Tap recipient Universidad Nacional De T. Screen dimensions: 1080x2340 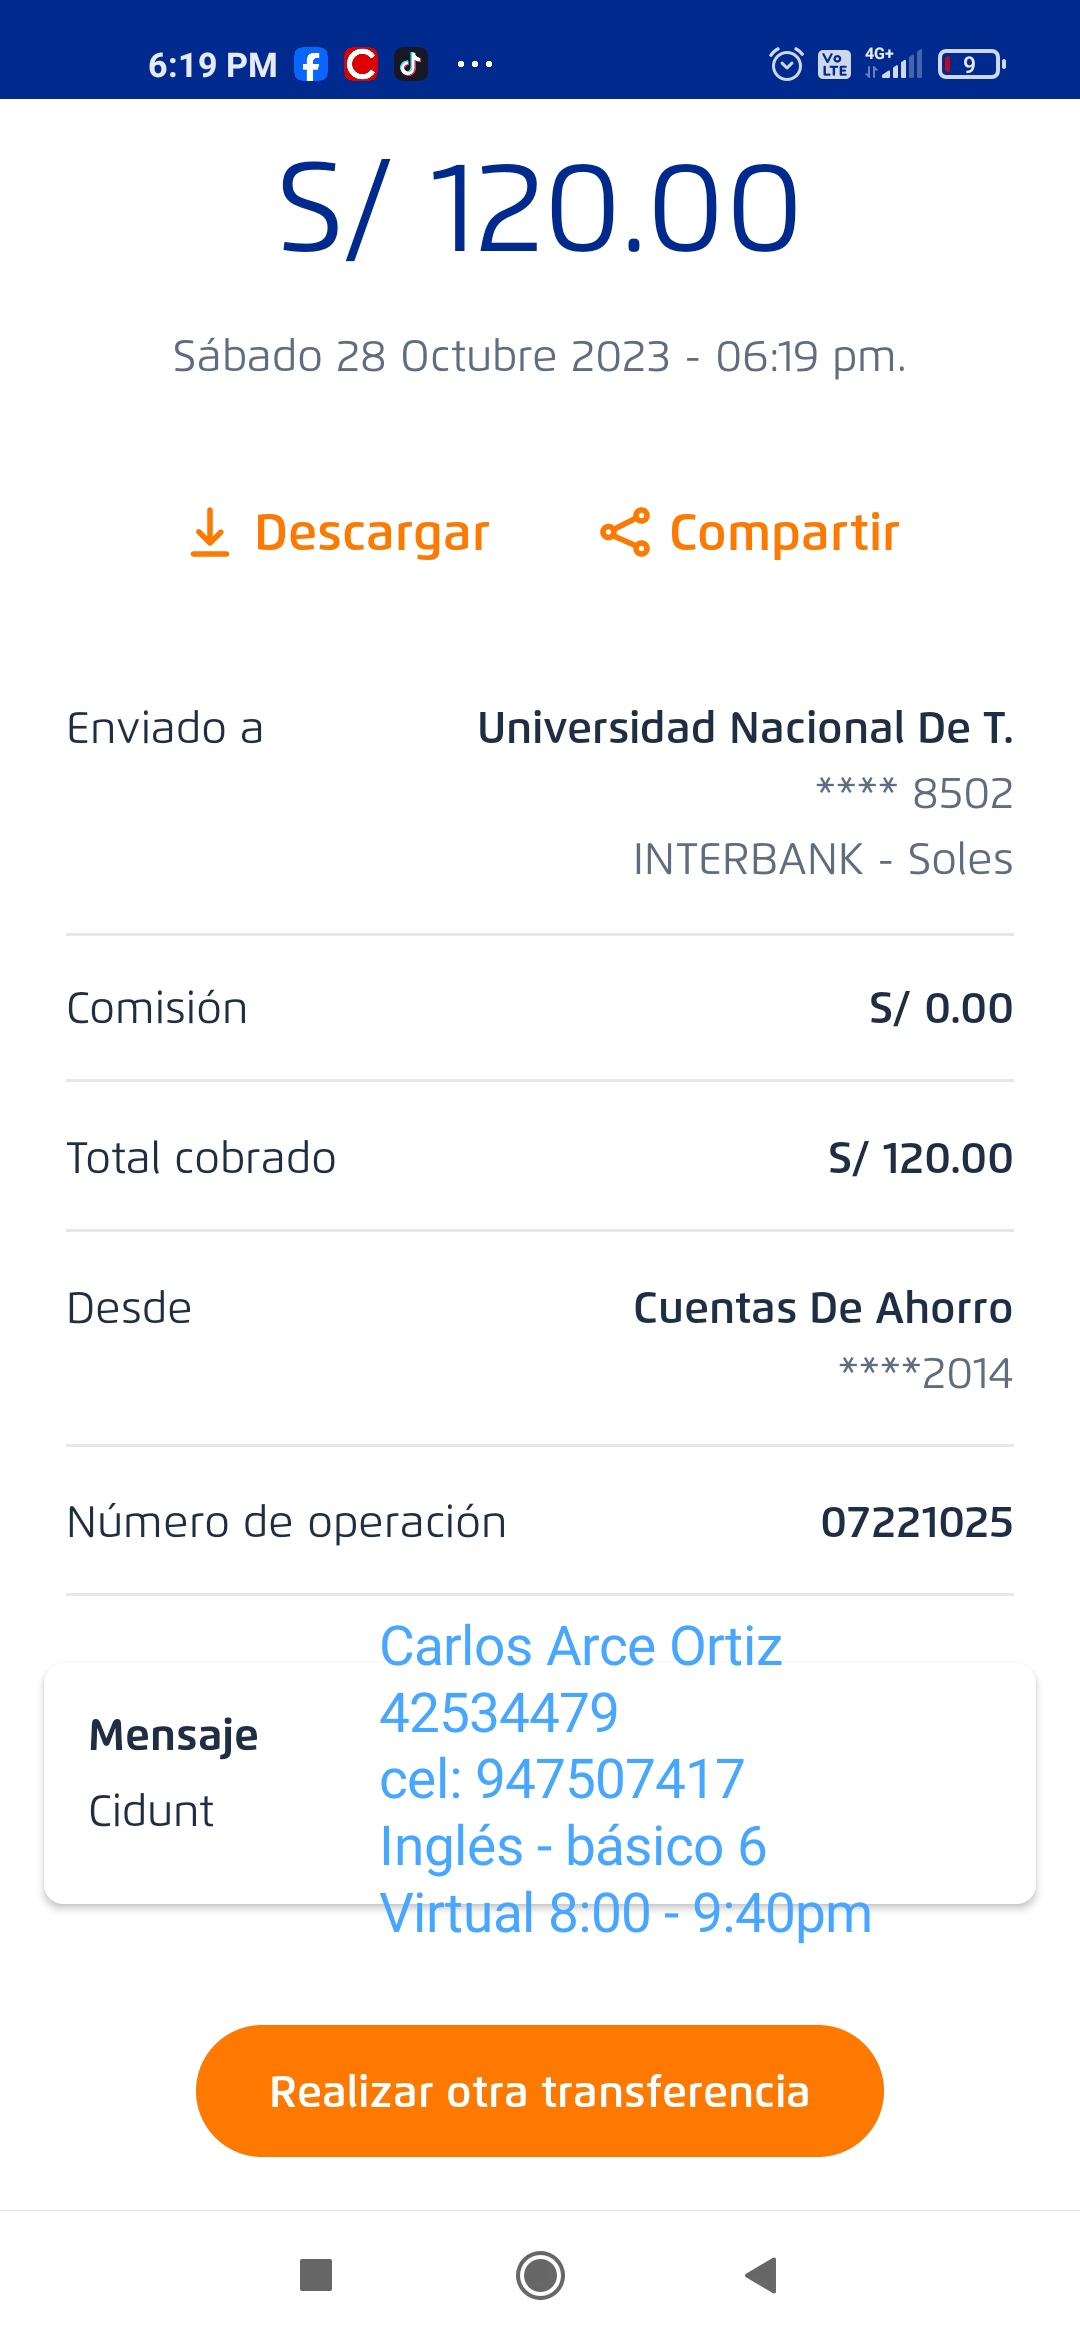coord(745,728)
